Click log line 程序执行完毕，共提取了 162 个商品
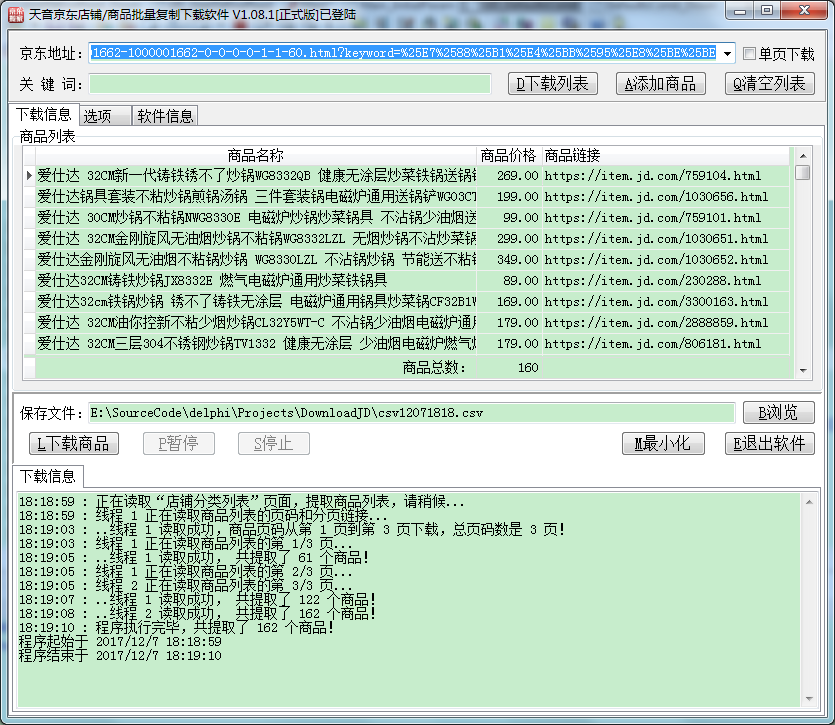The width and height of the screenshot is (835, 725). [x=177, y=628]
